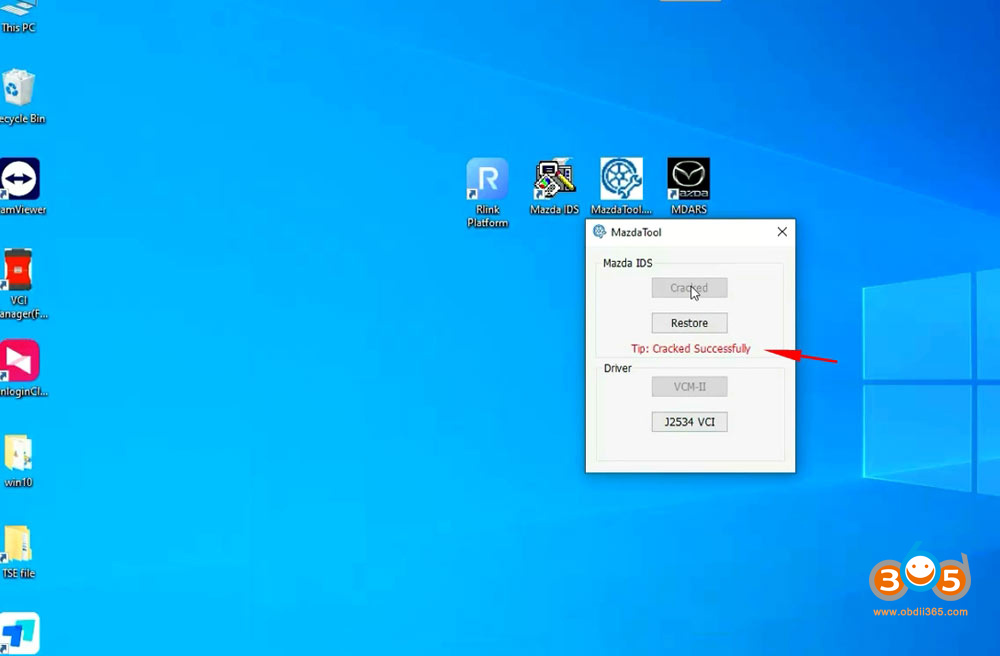Launch the TeamViewer desktop shortcut
Screen dimensions: 1000x656
[x=20, y=187]
